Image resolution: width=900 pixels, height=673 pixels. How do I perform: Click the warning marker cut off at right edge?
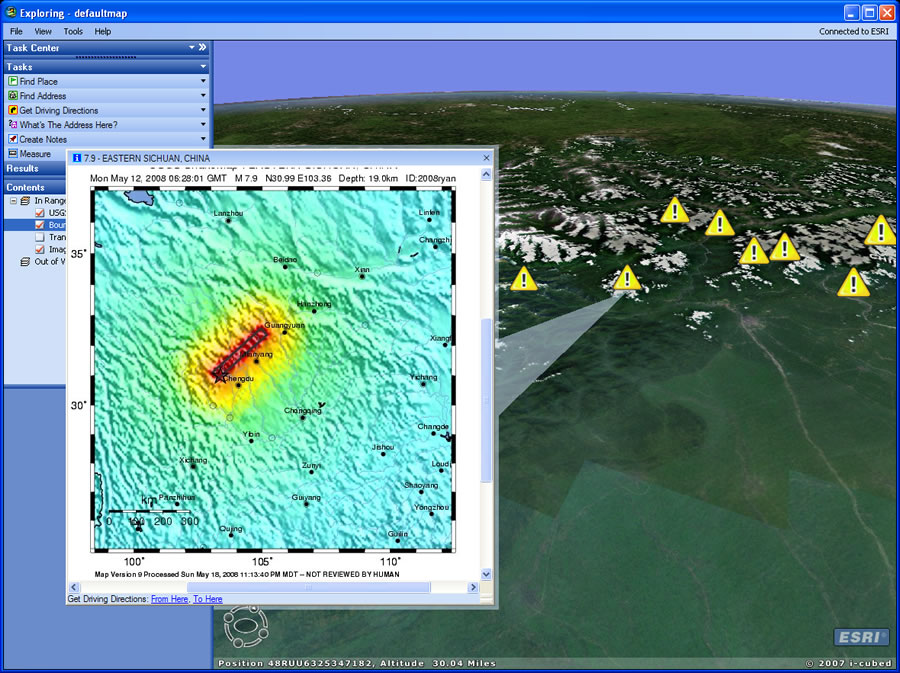(881, 231)
